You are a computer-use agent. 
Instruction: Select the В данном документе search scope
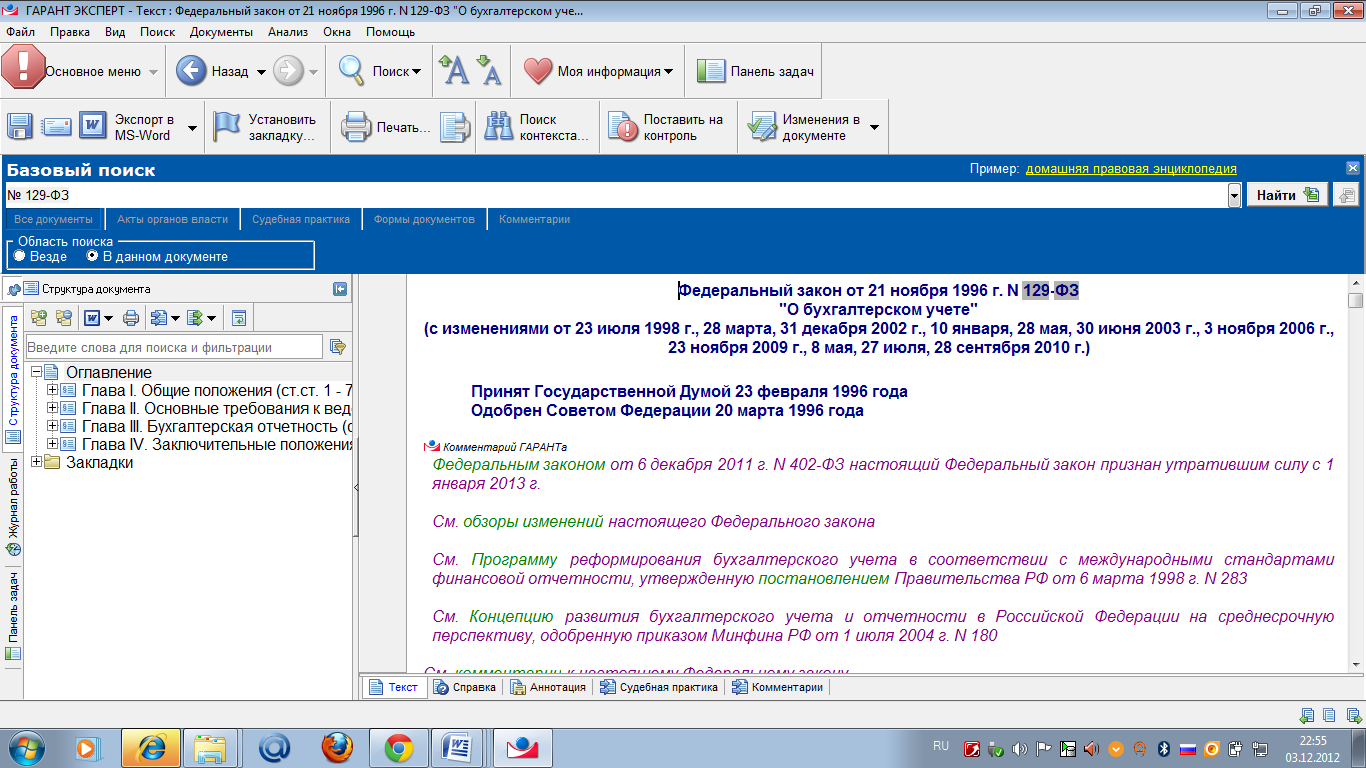coord(93,256)
